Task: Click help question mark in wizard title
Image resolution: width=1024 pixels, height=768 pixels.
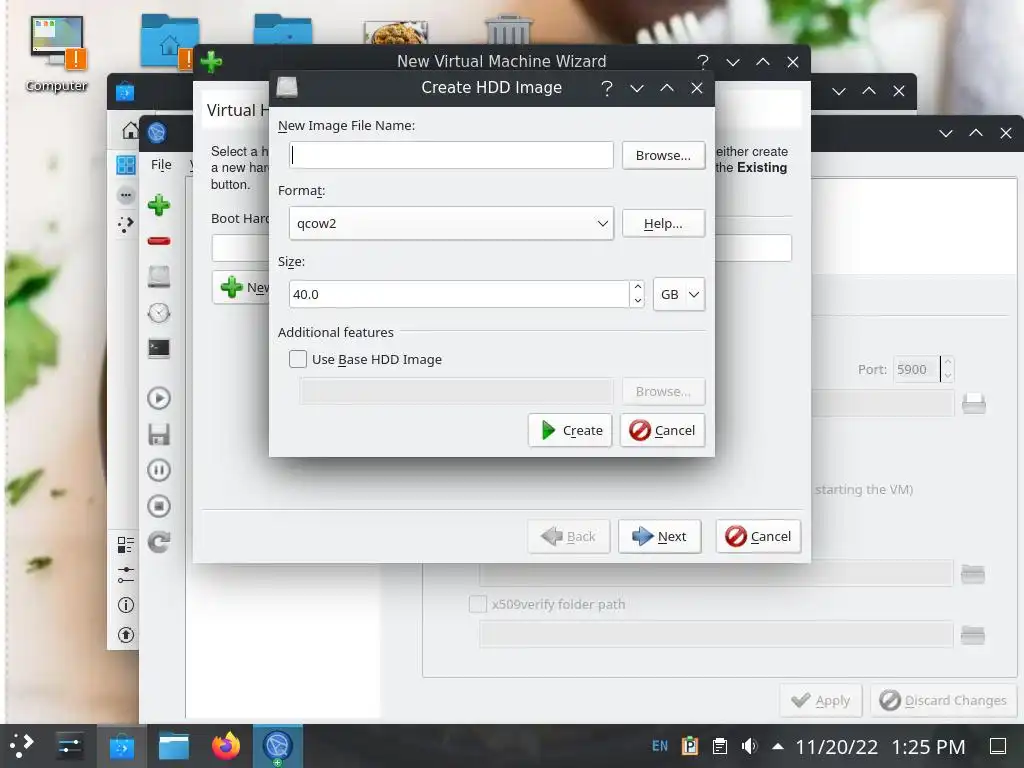Action: (703, 62)
